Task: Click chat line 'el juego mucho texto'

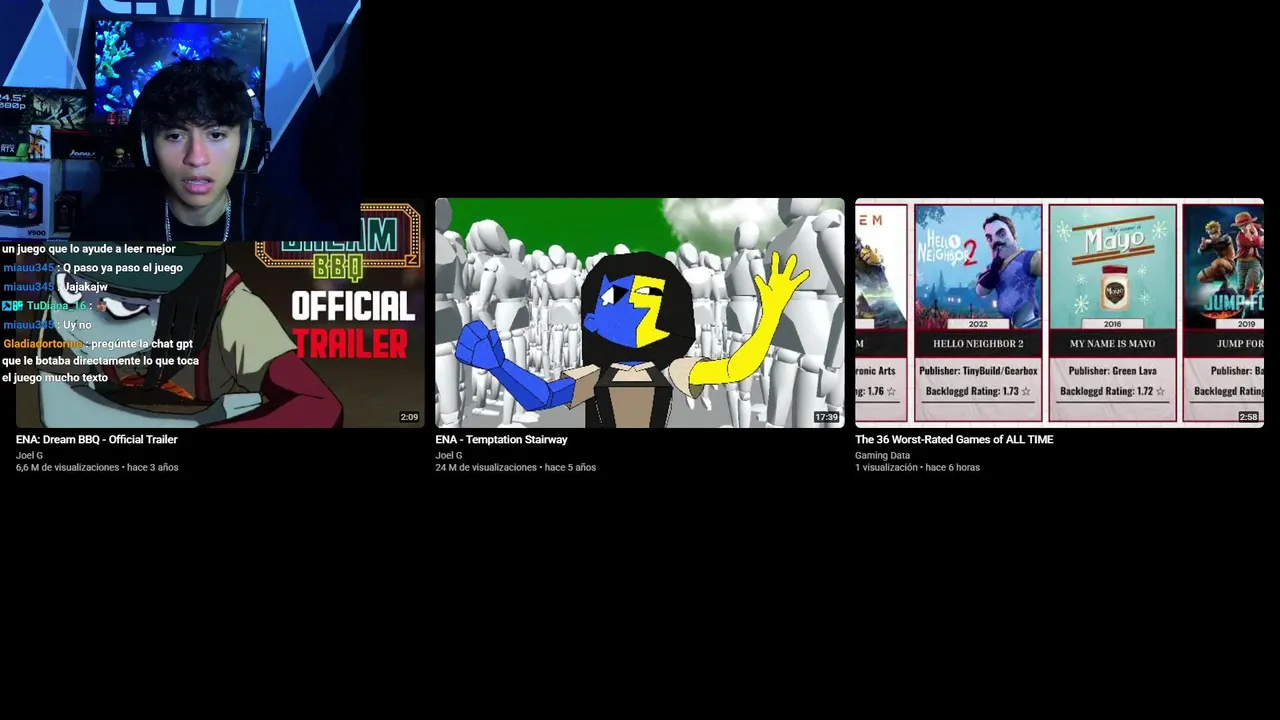Action: (x=55, y=378)
